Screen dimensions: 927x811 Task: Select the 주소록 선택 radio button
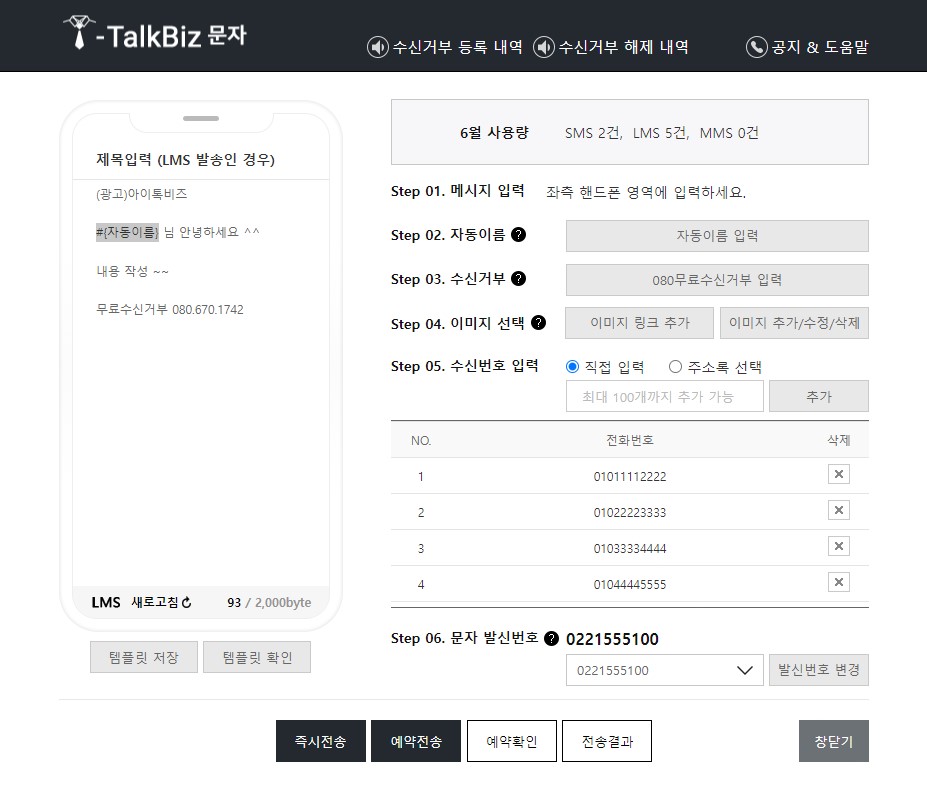point(675,366)
